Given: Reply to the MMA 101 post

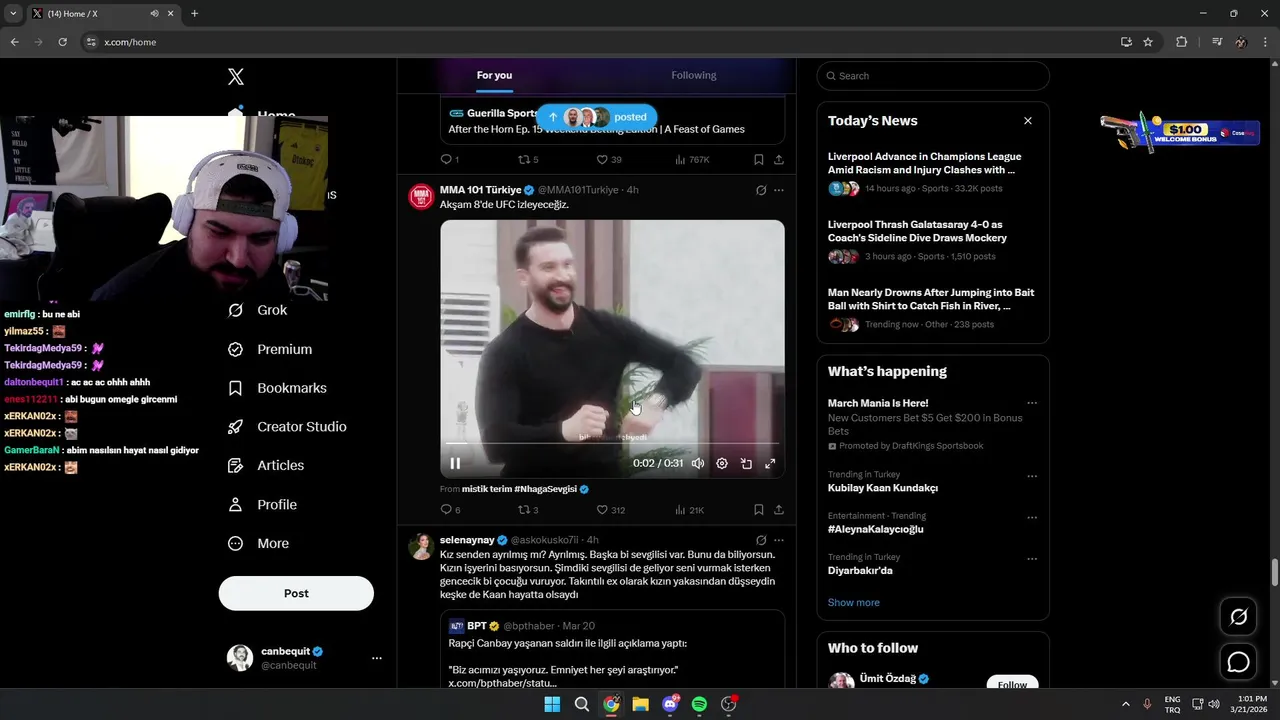Looking at the screenshot, I should [x=450, y=510].
